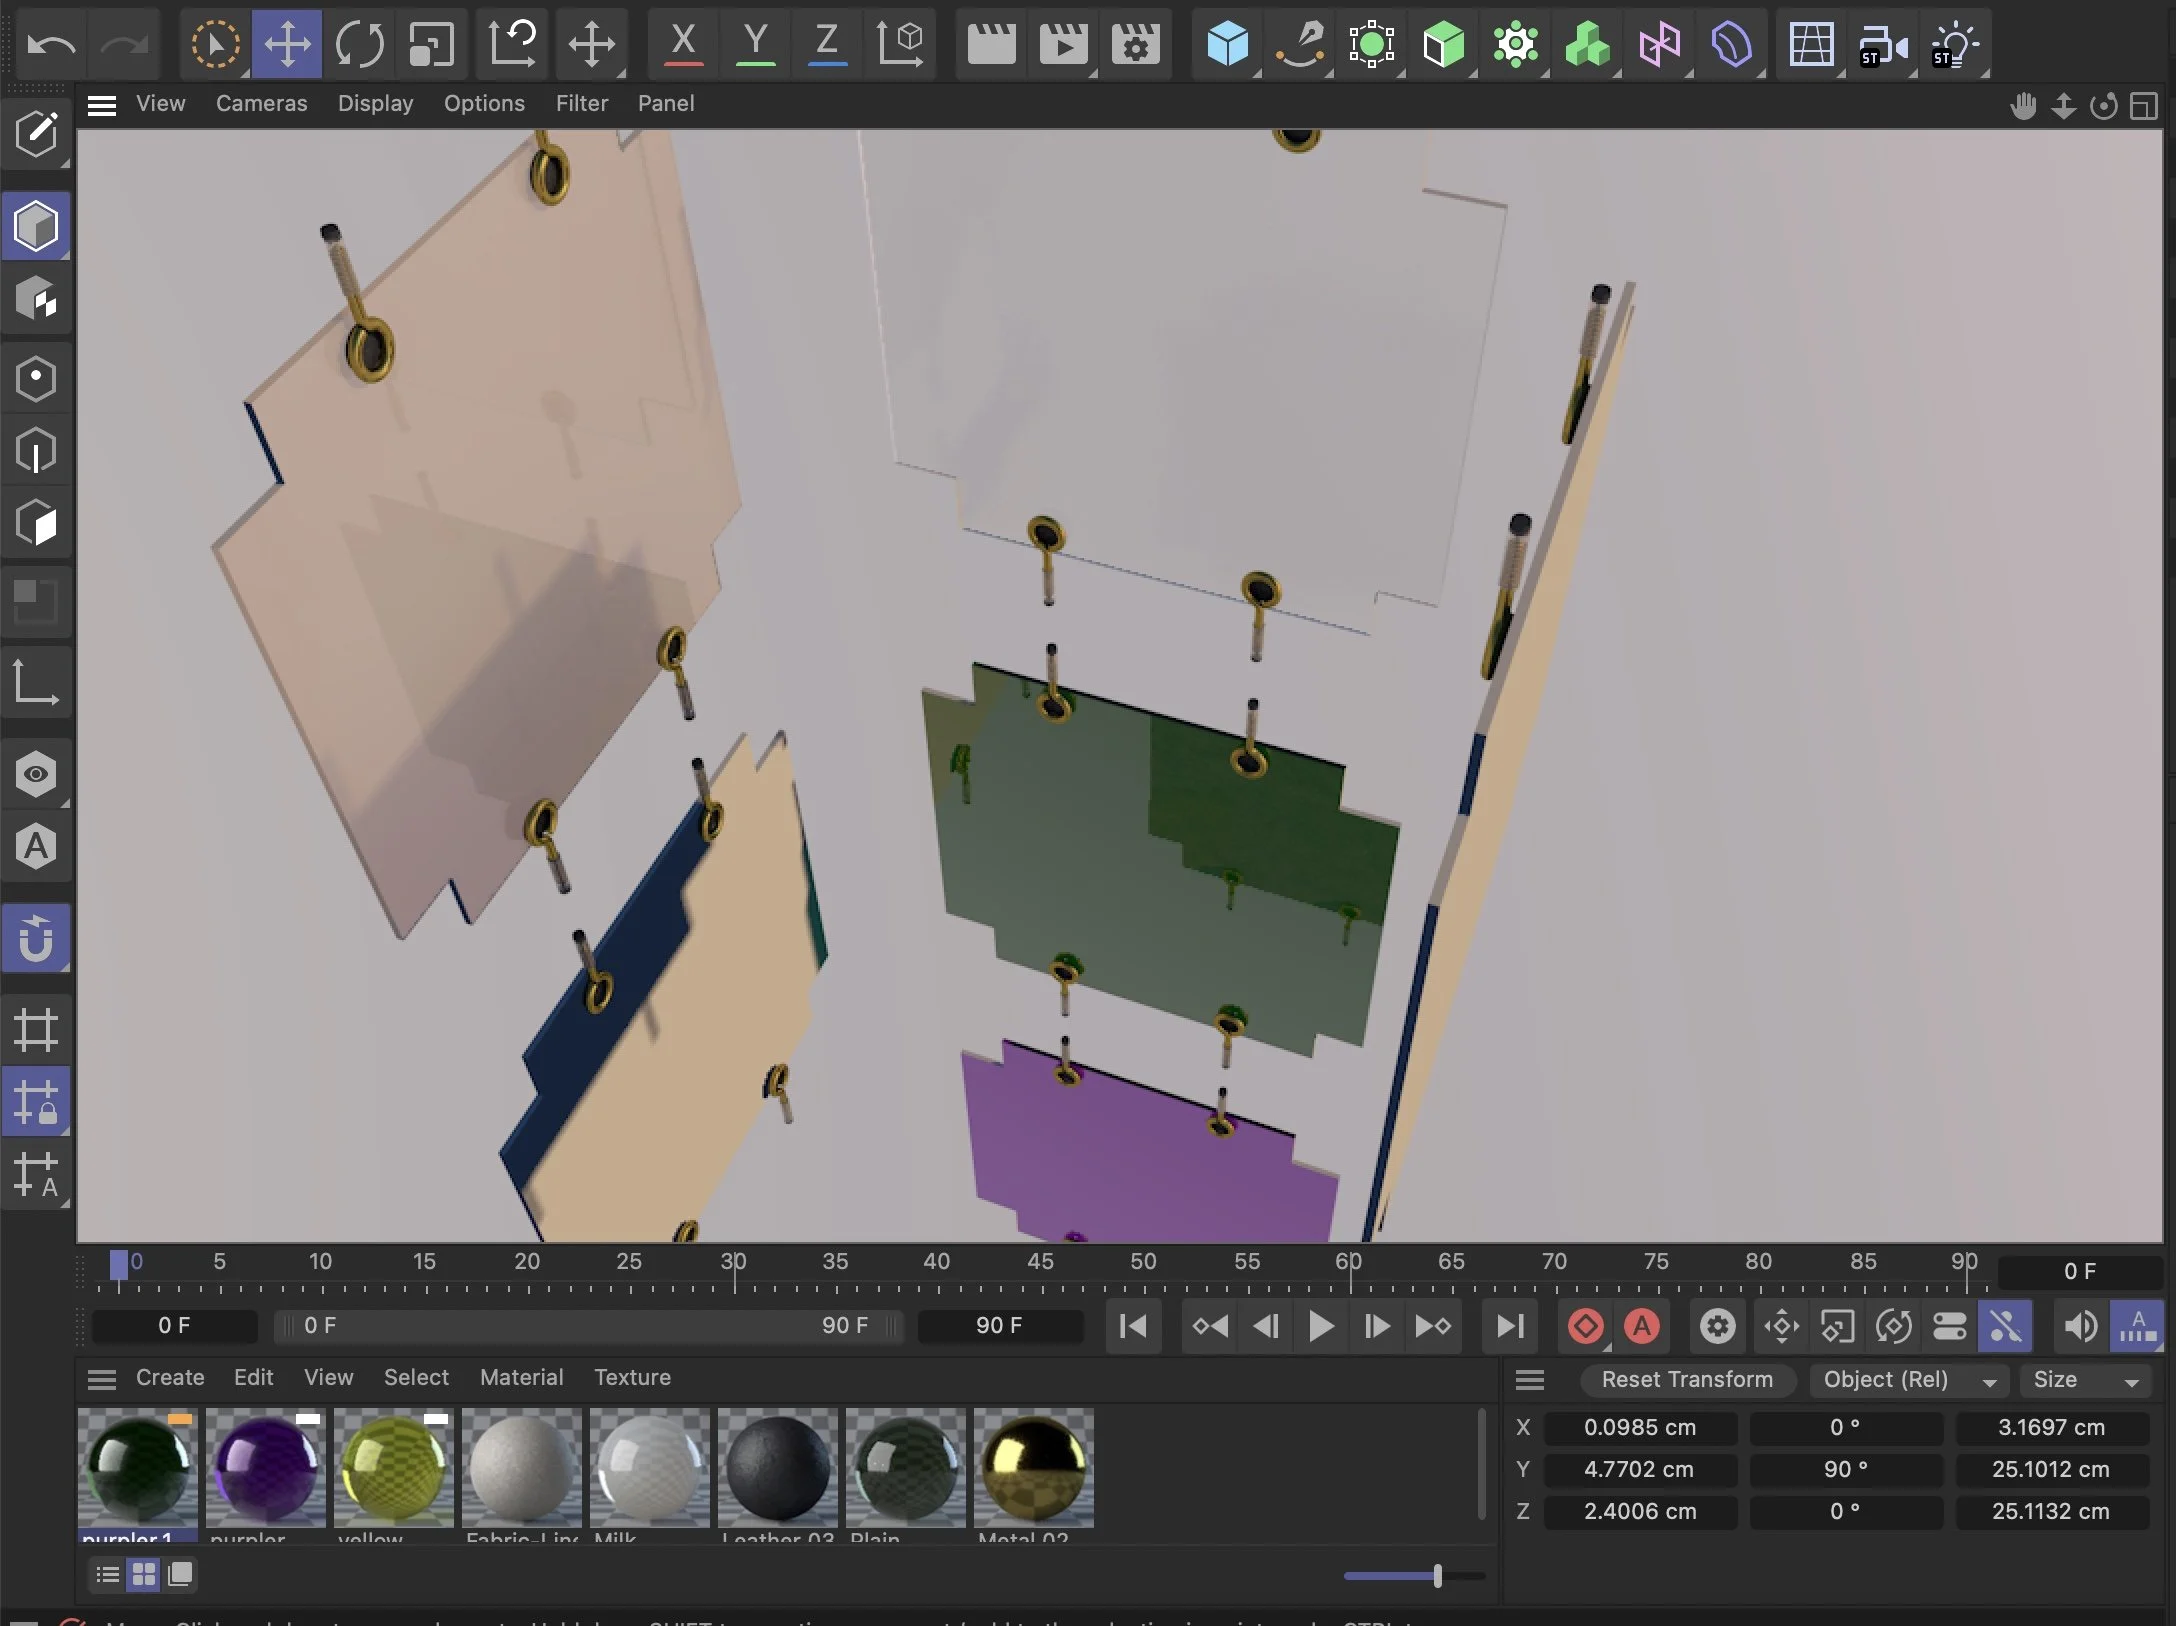Go to end of animation
Image resolution: width=2176 pixels, height=1626 pixels.
pyautogui.click(x=1509, y=1326)
